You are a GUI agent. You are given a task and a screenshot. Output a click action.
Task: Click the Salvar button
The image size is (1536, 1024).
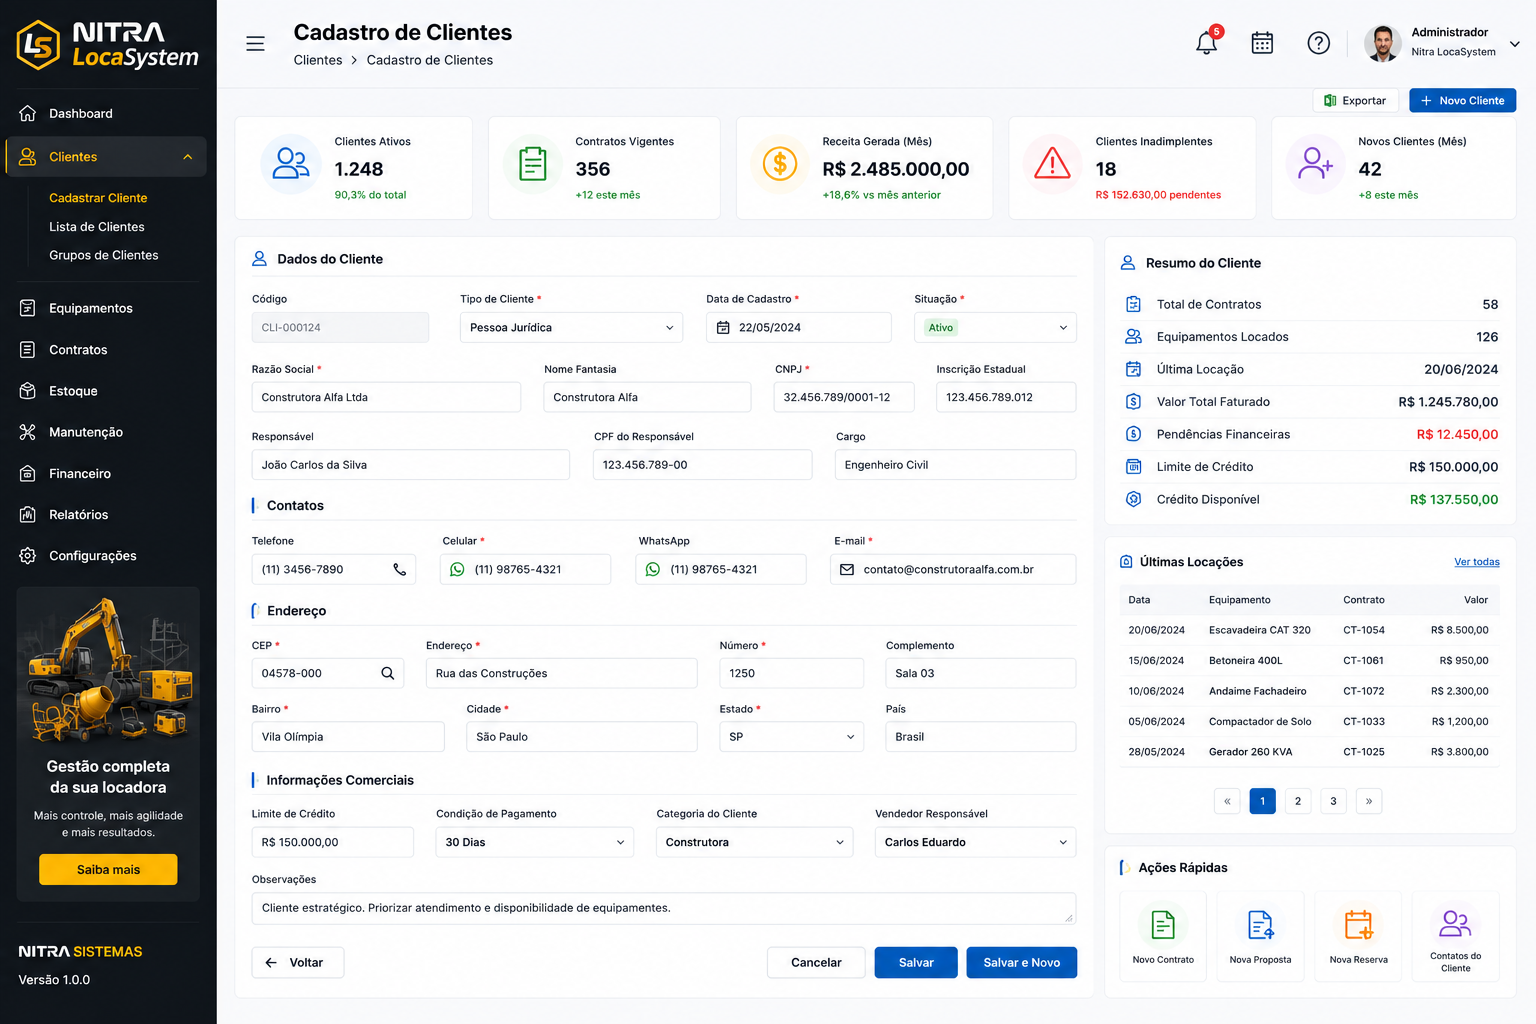coord(916,963)
